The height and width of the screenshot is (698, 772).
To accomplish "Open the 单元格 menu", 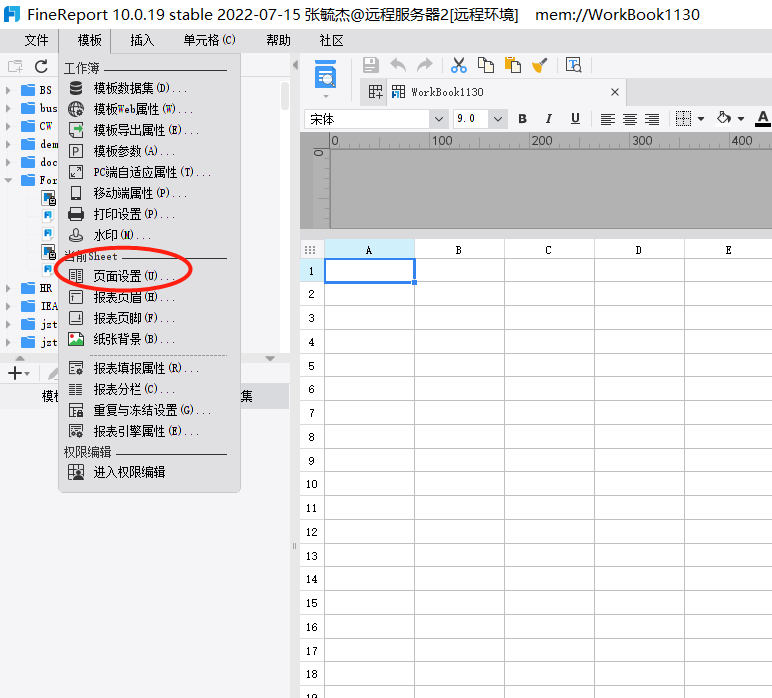I will click(x=209, y=40).
